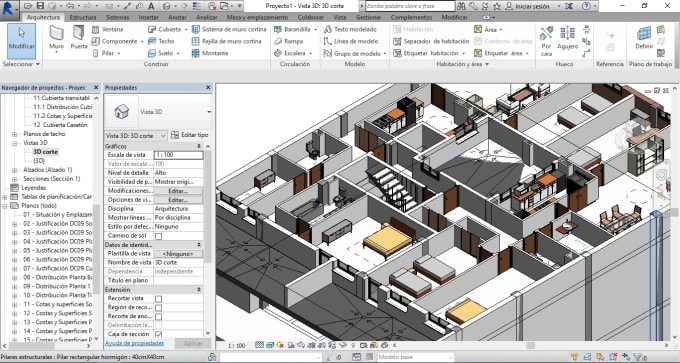Check the Recorte de anotación box
The height and width of the screenshot is (363, 680).
158,316
